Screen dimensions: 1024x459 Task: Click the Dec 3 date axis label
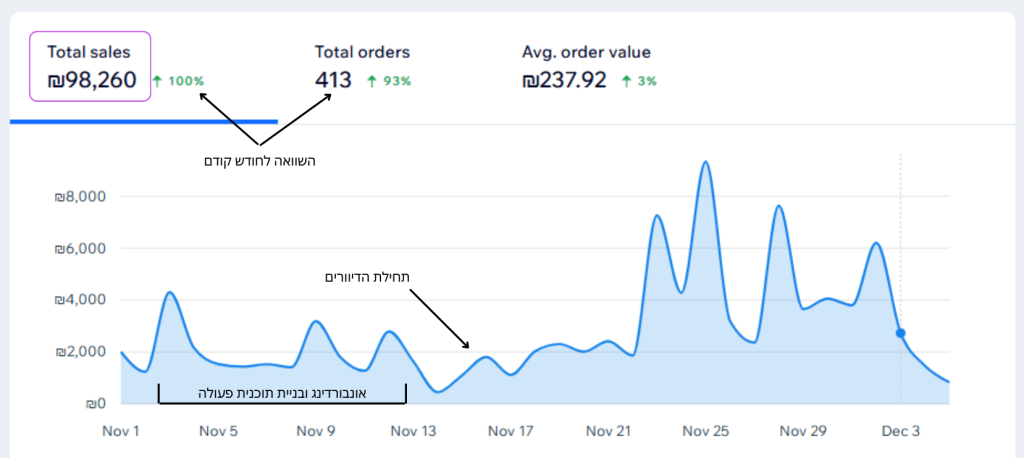click(x=900, y=432)
